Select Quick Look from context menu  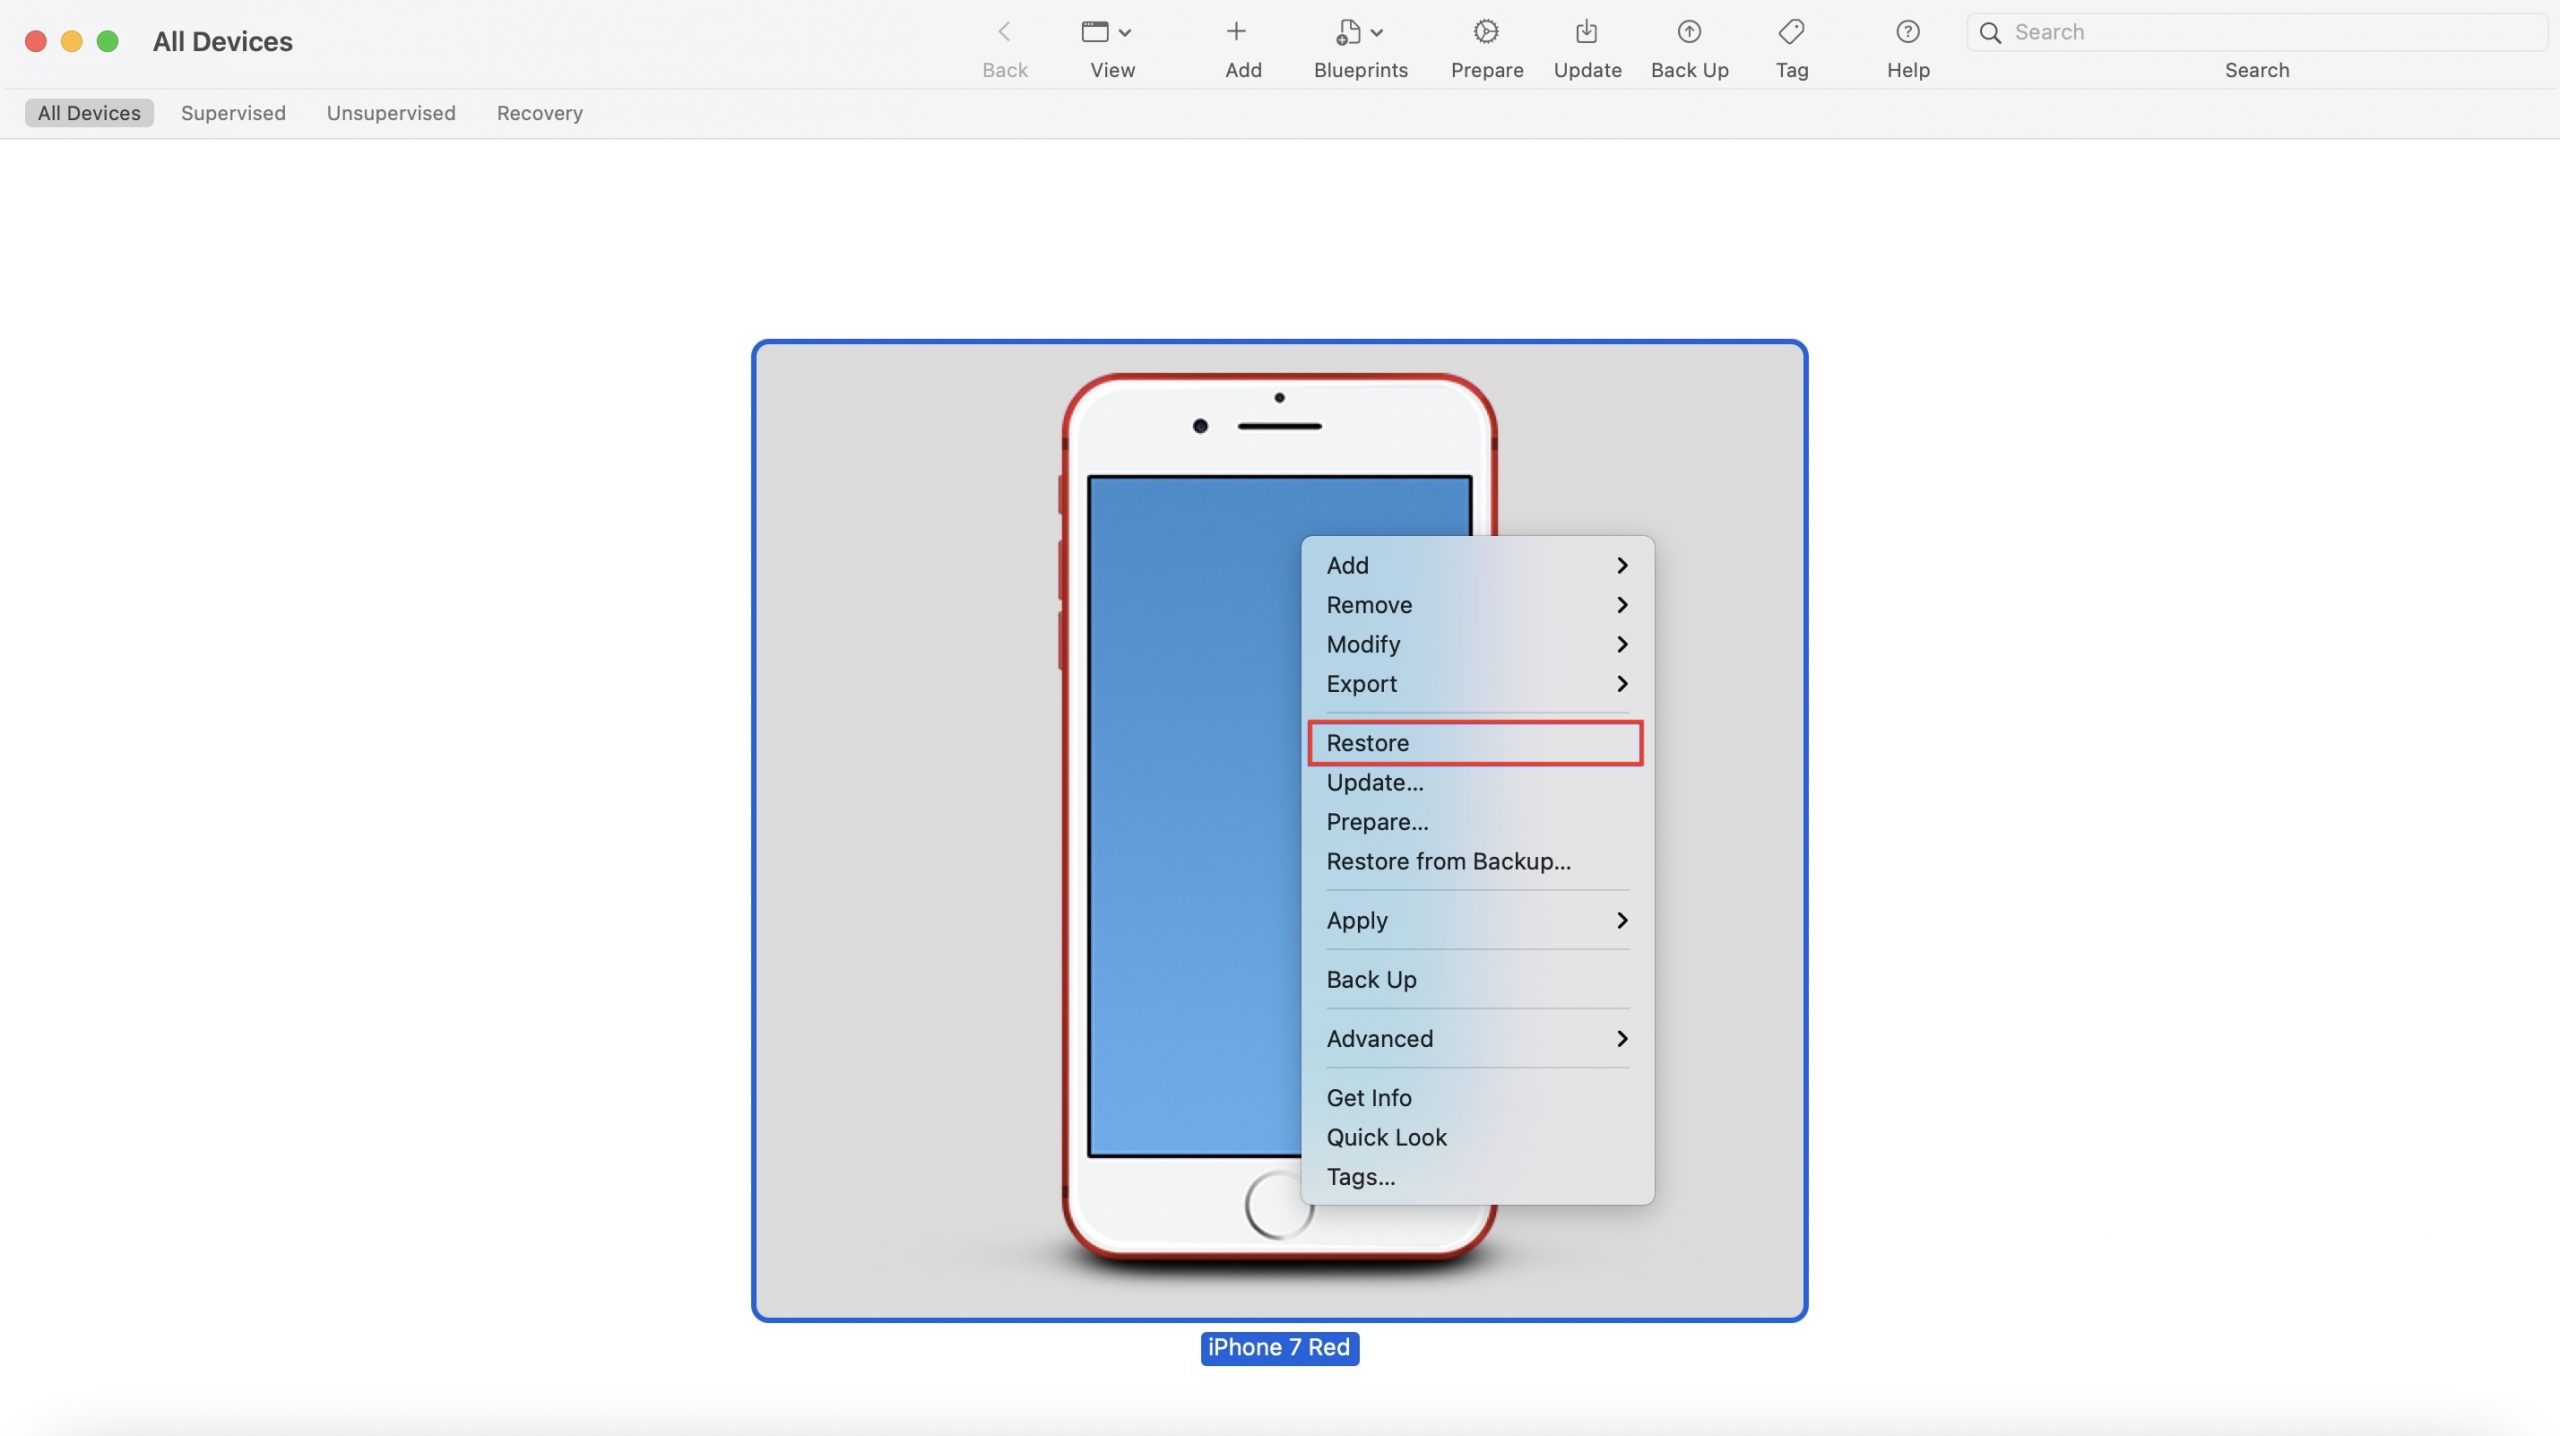point(1477,1138)
